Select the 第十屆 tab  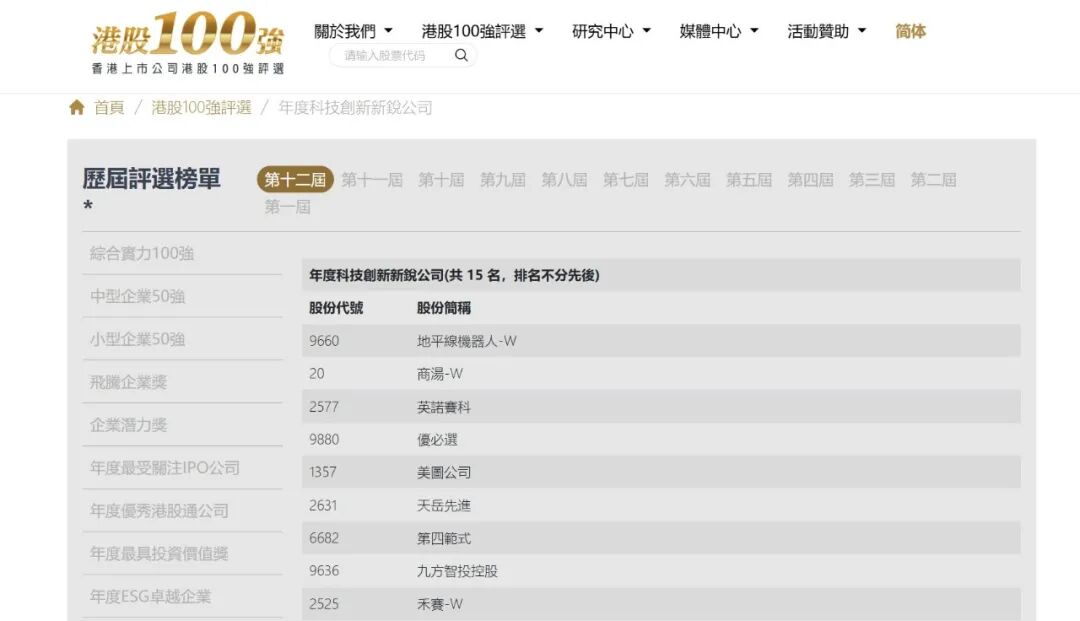(441, 180)
